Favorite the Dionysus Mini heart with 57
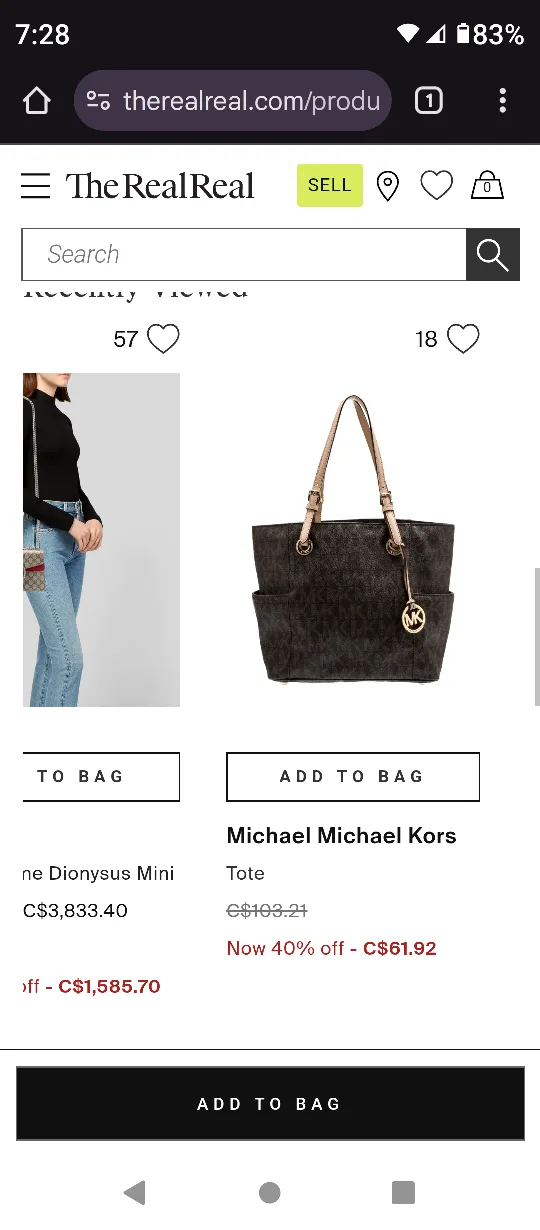This screenshot has width=540, height=1230. click(163, 339)
